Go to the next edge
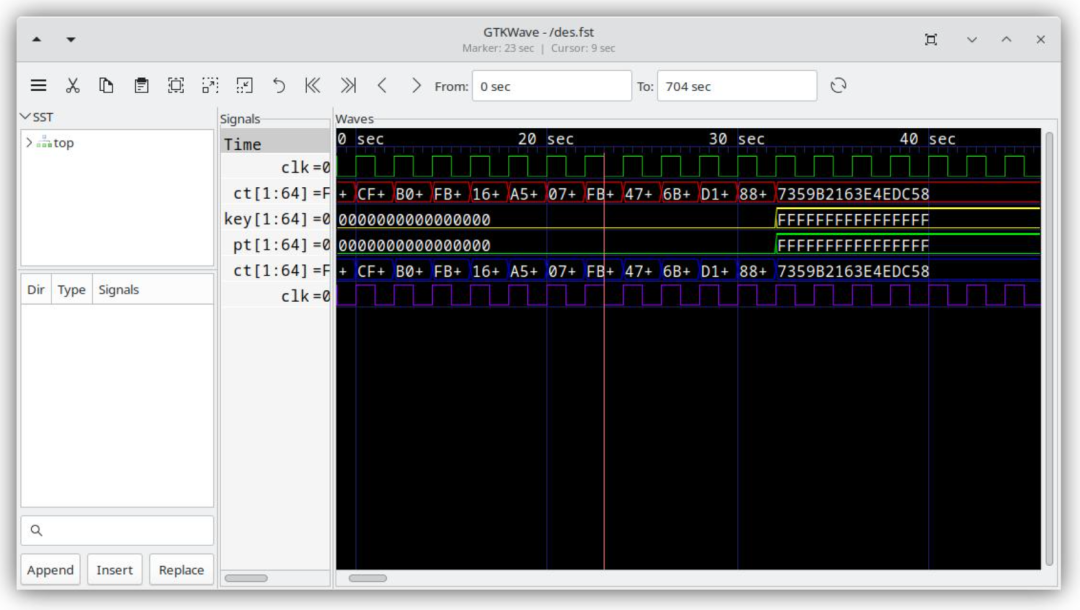Viewport: 1080px width, 610px height. click(416, 86)
